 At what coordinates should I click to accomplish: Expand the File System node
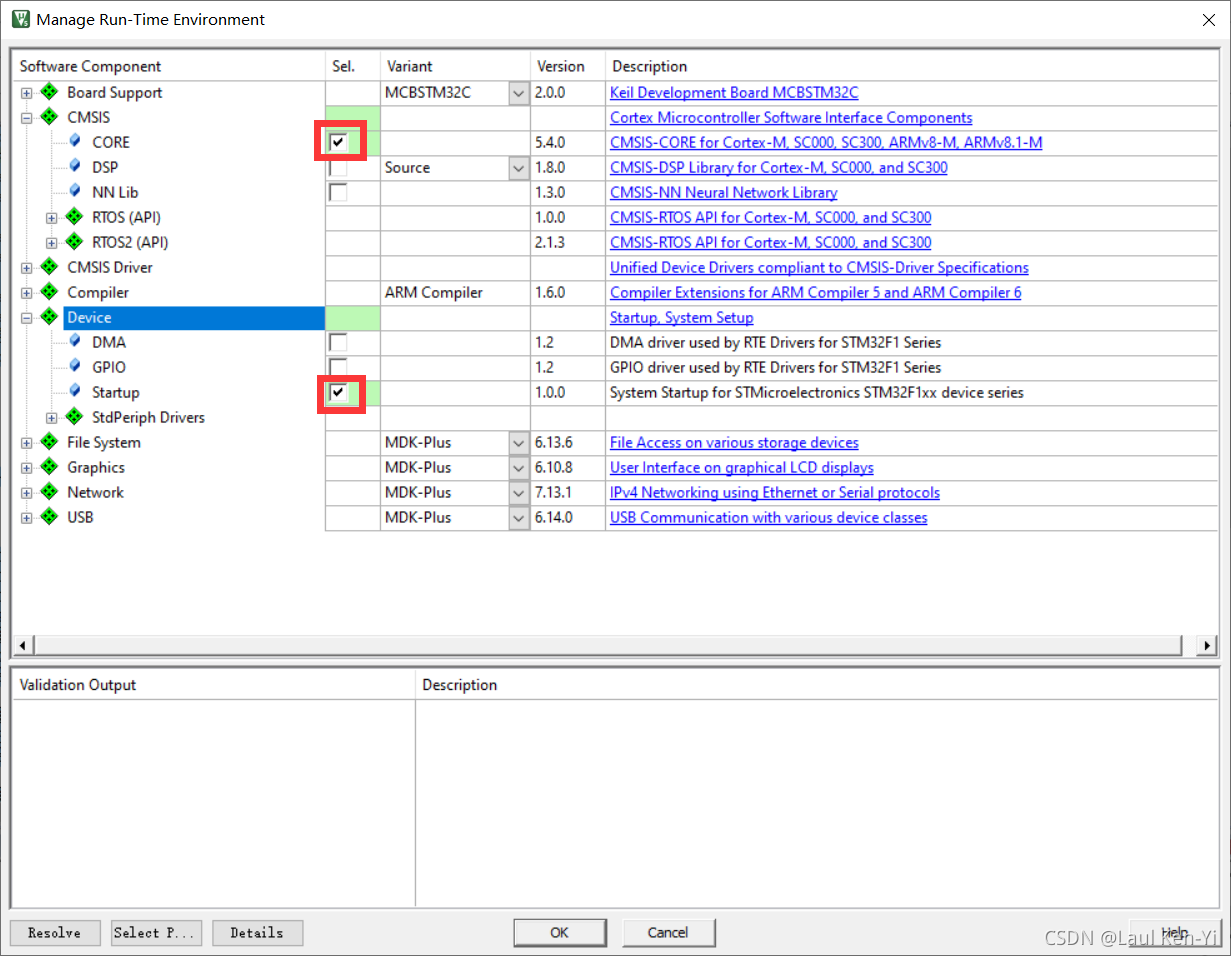point(27,443)
